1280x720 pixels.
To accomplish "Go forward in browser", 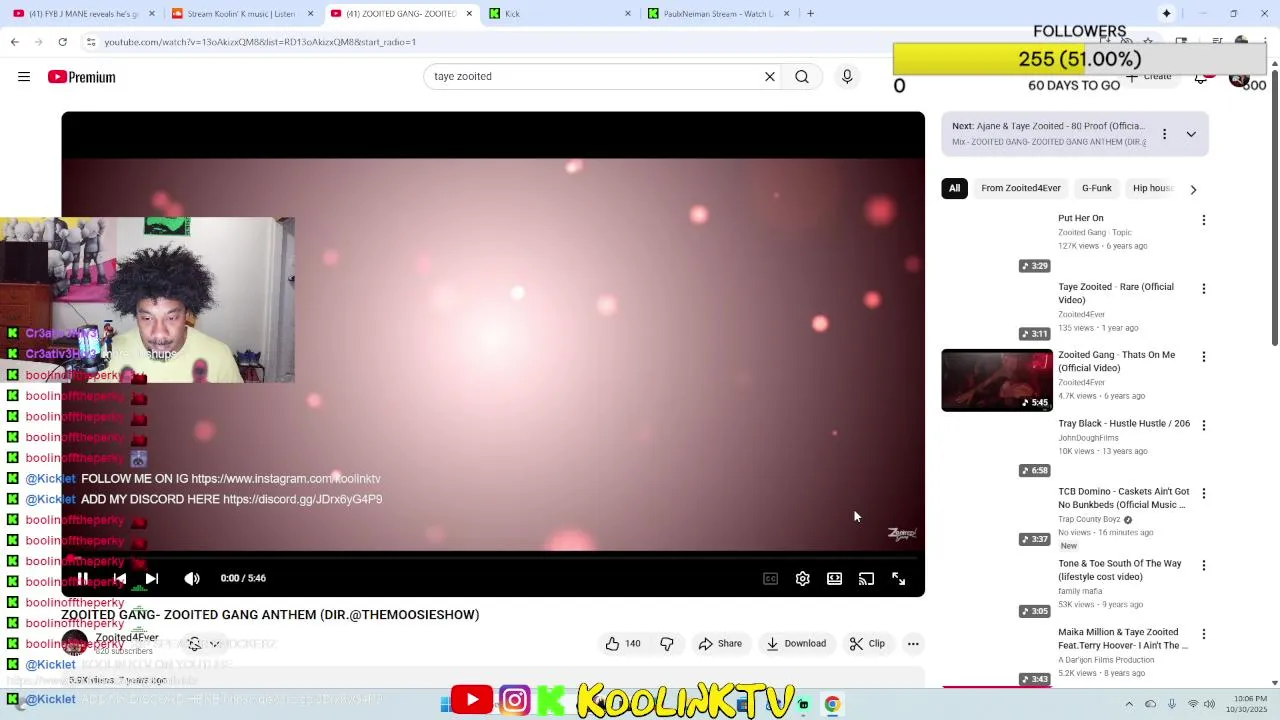I will tap(39, 42).
